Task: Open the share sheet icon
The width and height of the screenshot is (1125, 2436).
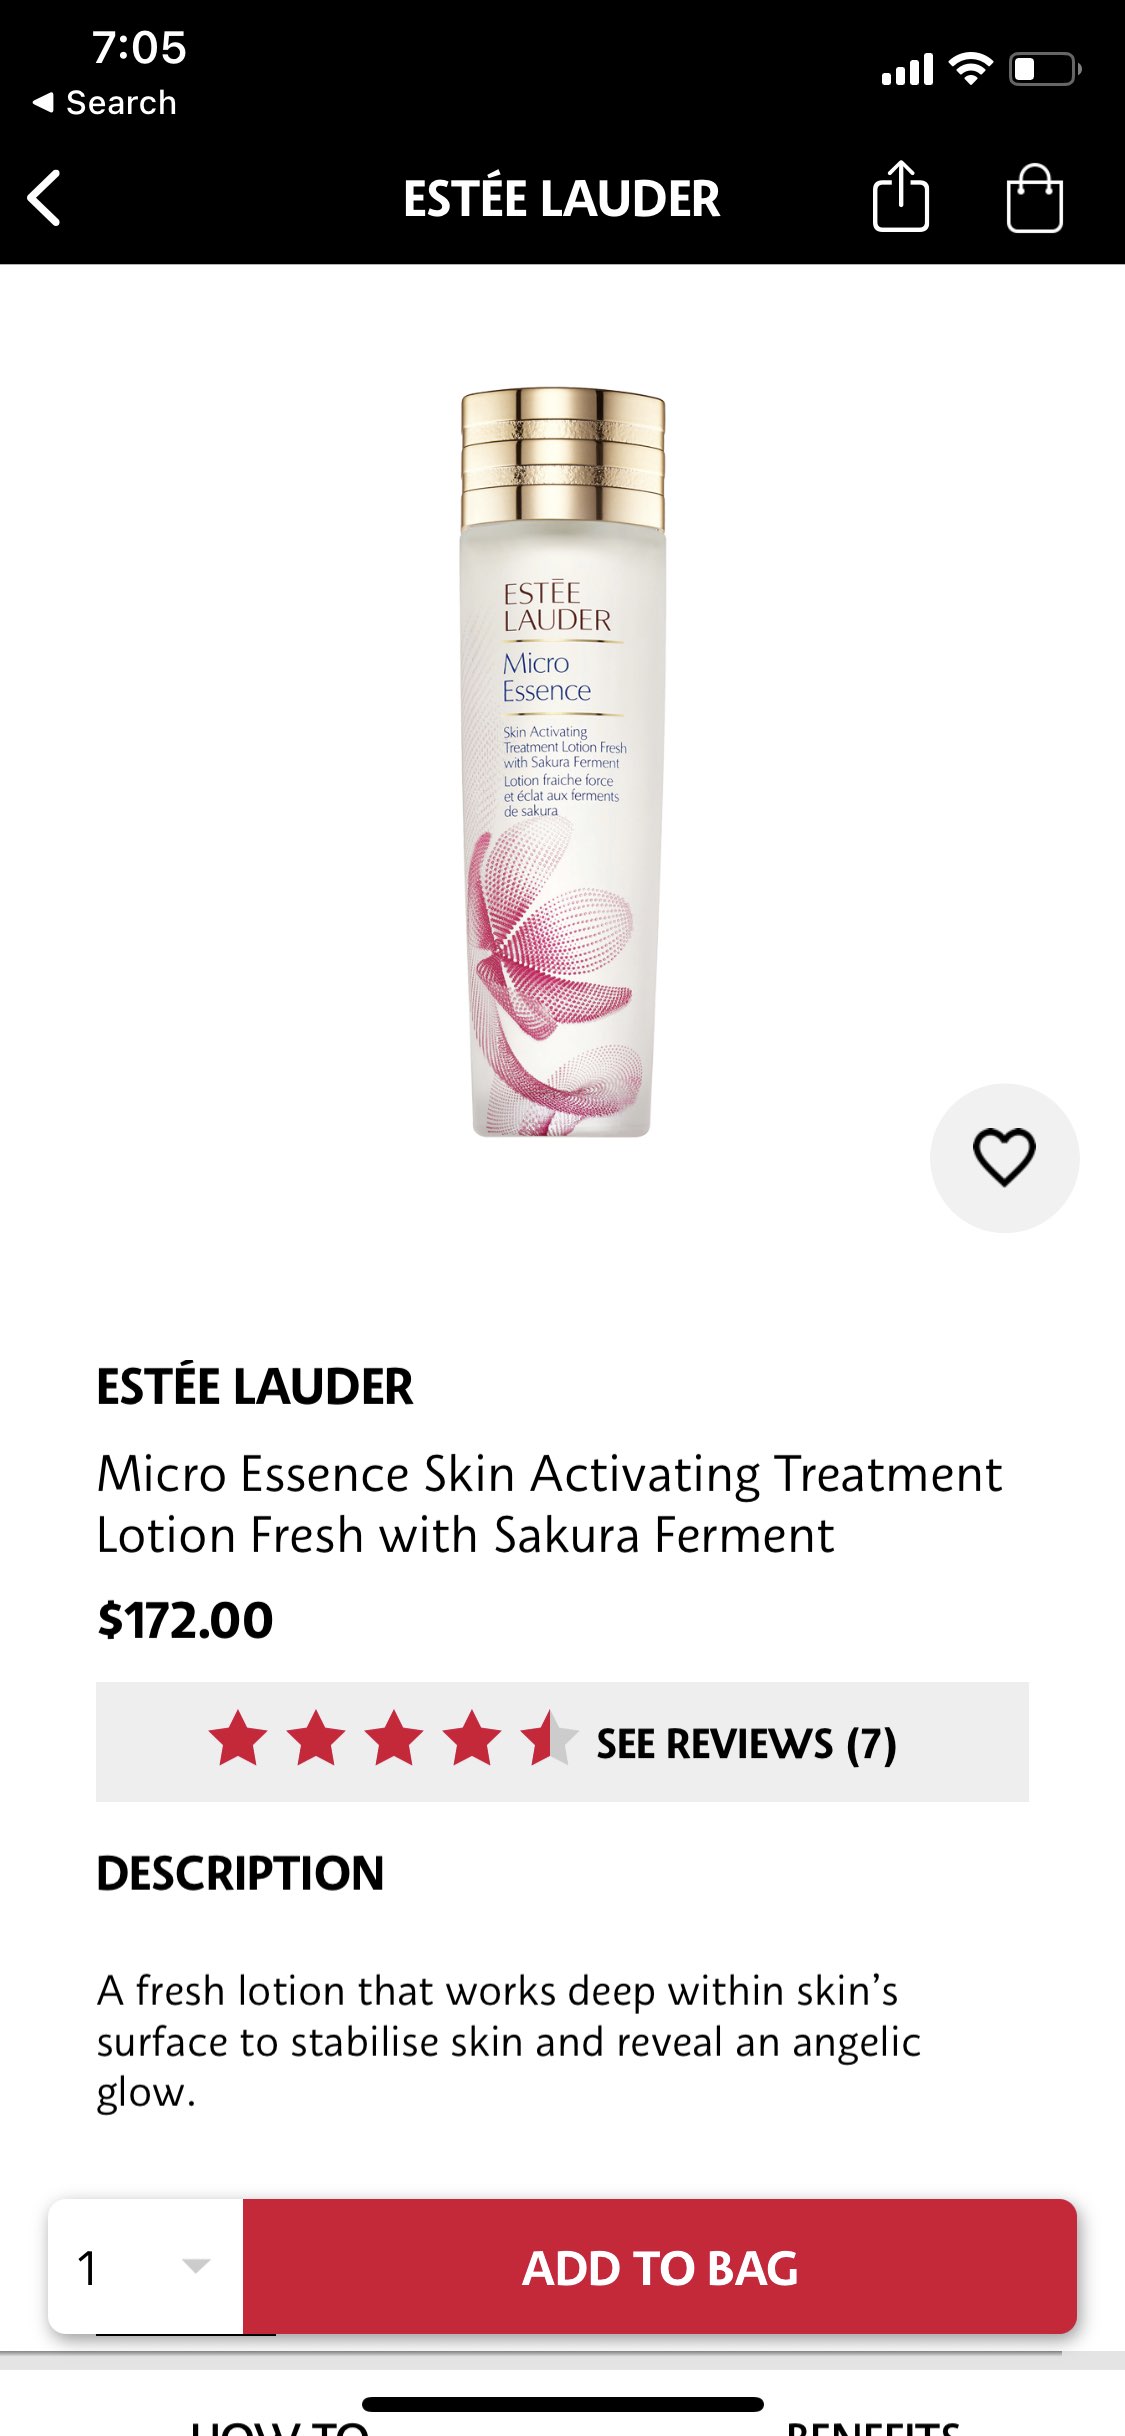Action: pyautogui.click(x=901, y=197)
